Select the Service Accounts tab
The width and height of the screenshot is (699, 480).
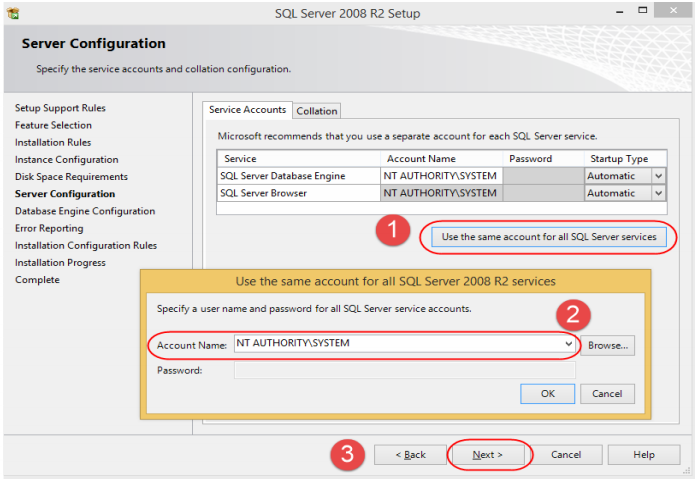(247, 110)
